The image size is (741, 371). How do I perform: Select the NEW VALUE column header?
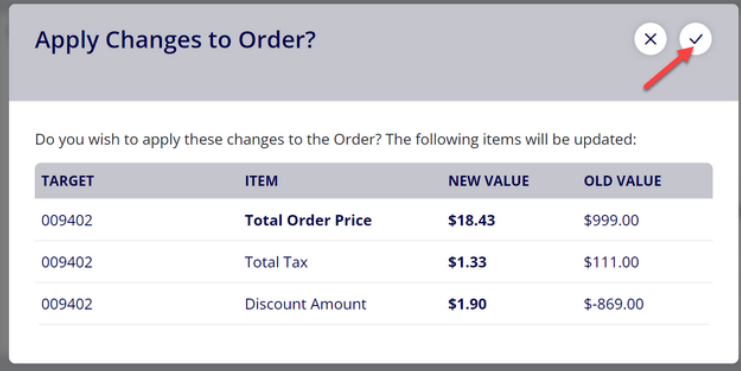pos(489,181)
